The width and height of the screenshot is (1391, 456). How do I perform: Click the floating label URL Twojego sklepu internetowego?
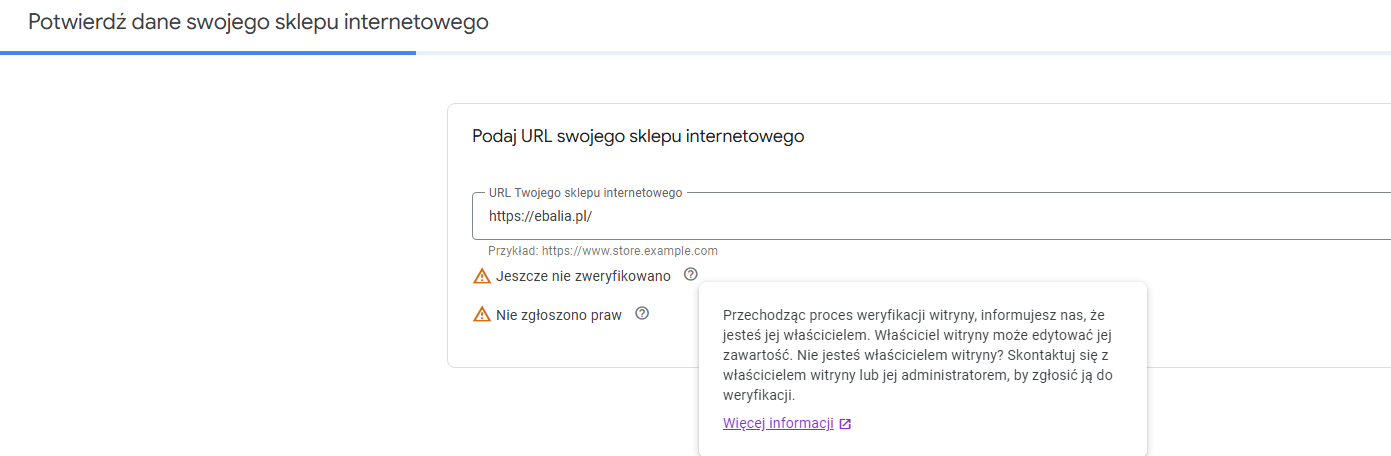point(585,192)
